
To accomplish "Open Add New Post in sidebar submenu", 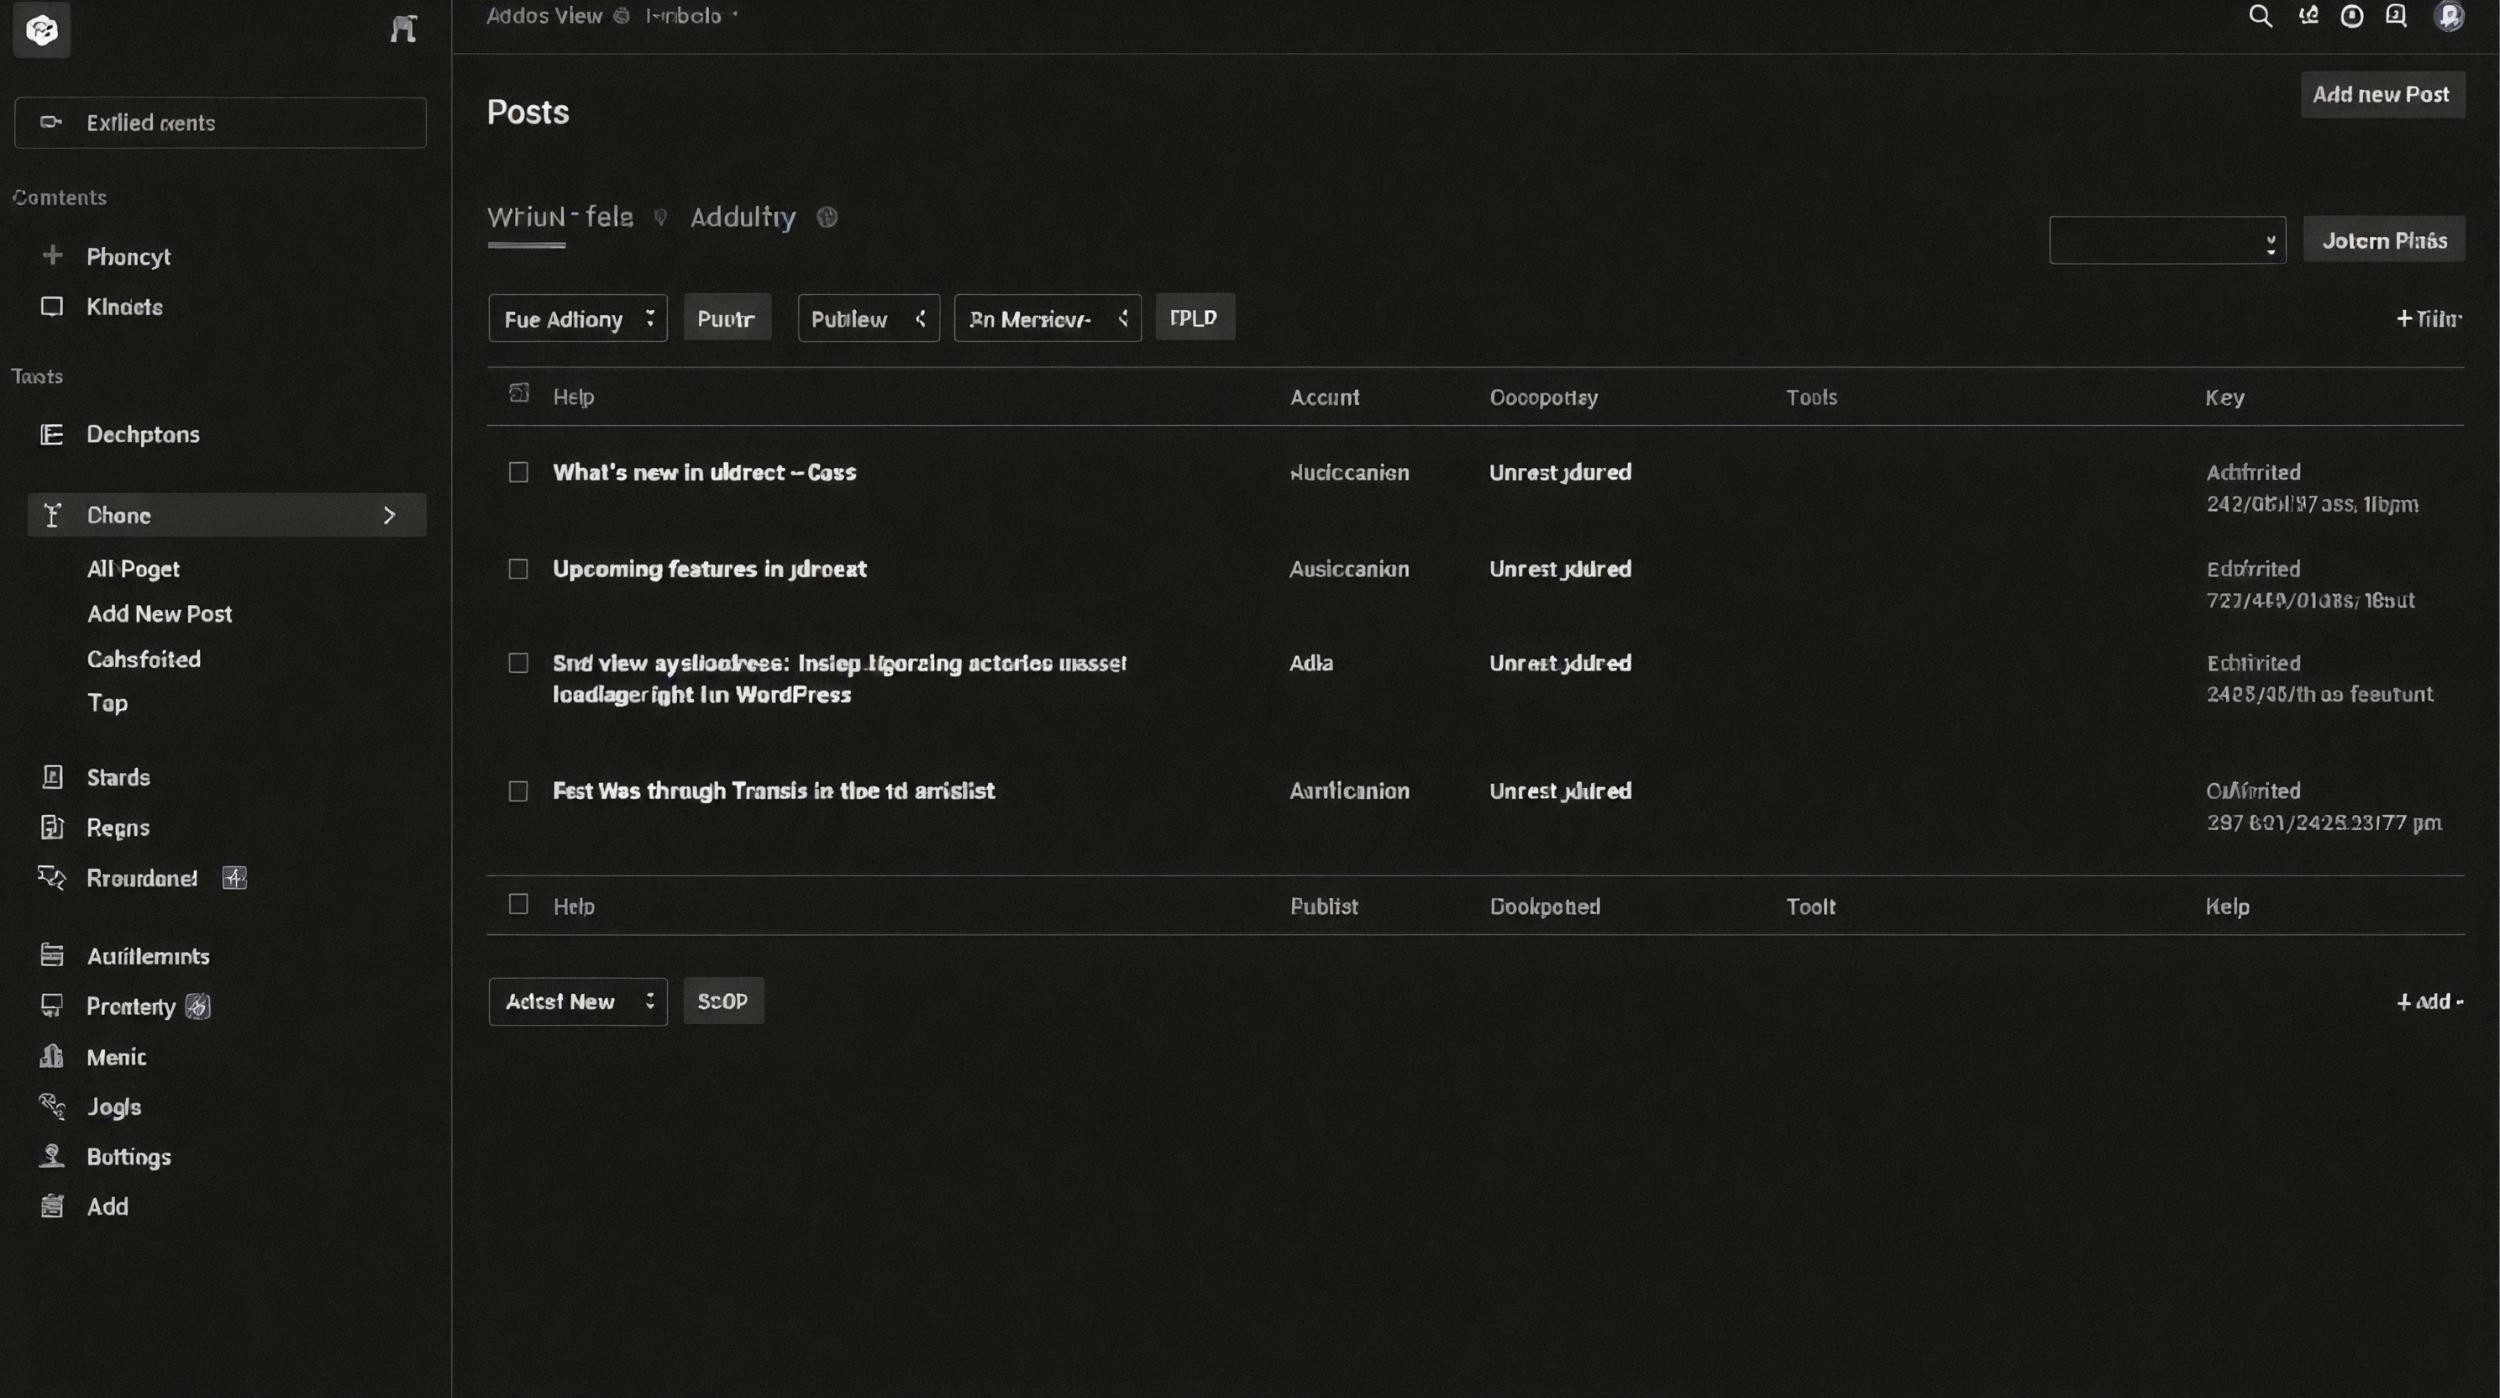I will (x=159, y=614).
